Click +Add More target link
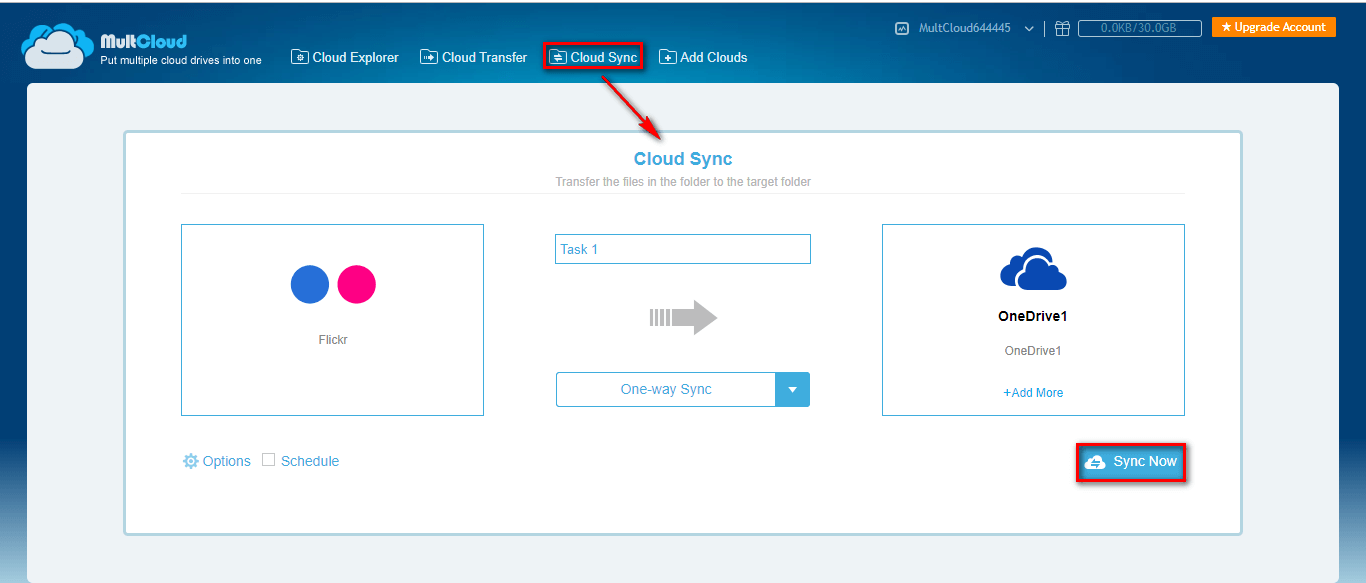This screenshot has height=583, width=1366. (x=1033, y=393)
